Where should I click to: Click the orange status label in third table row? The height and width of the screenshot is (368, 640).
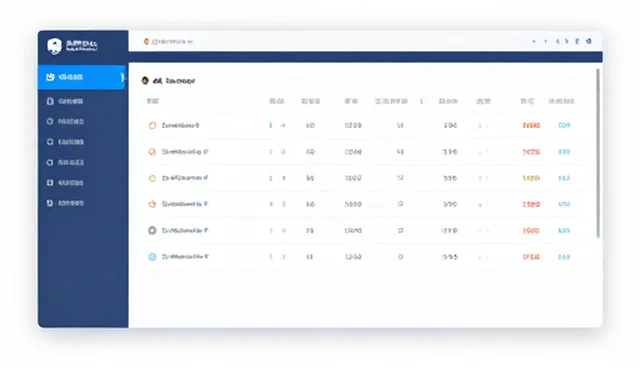click(x=531, y=178)
